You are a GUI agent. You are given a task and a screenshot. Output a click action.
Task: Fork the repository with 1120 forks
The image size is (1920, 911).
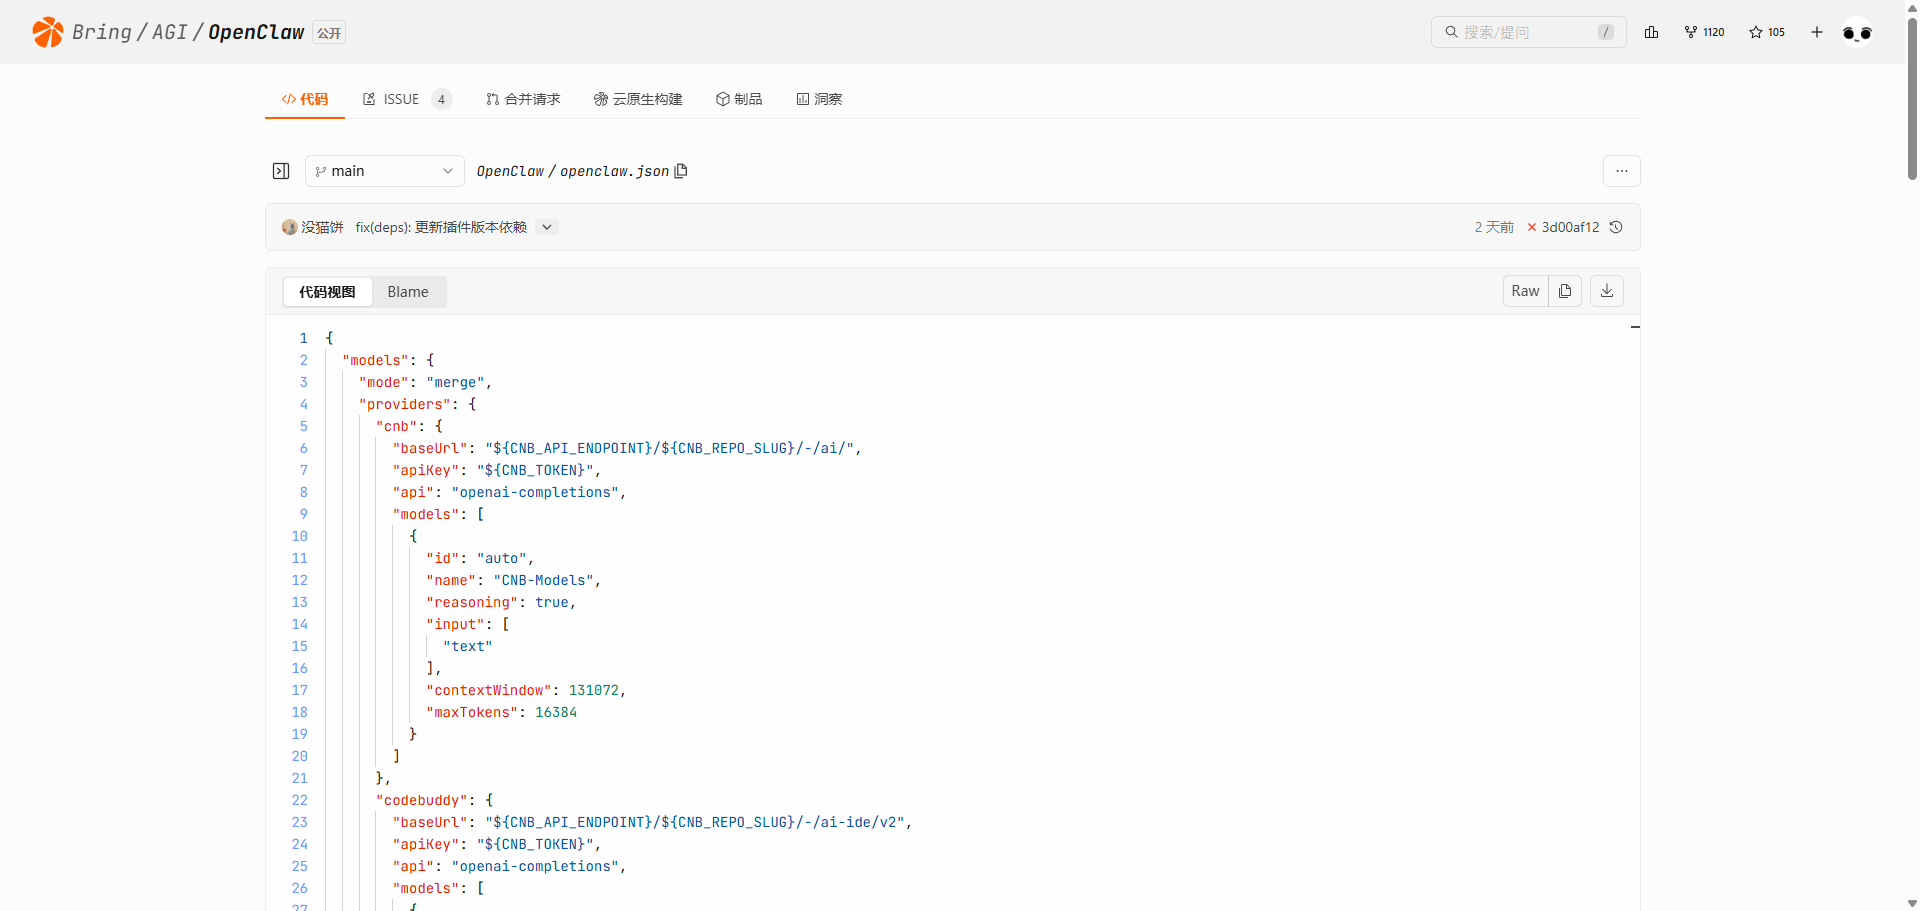pyautogui.click(x=1704, y=32)
